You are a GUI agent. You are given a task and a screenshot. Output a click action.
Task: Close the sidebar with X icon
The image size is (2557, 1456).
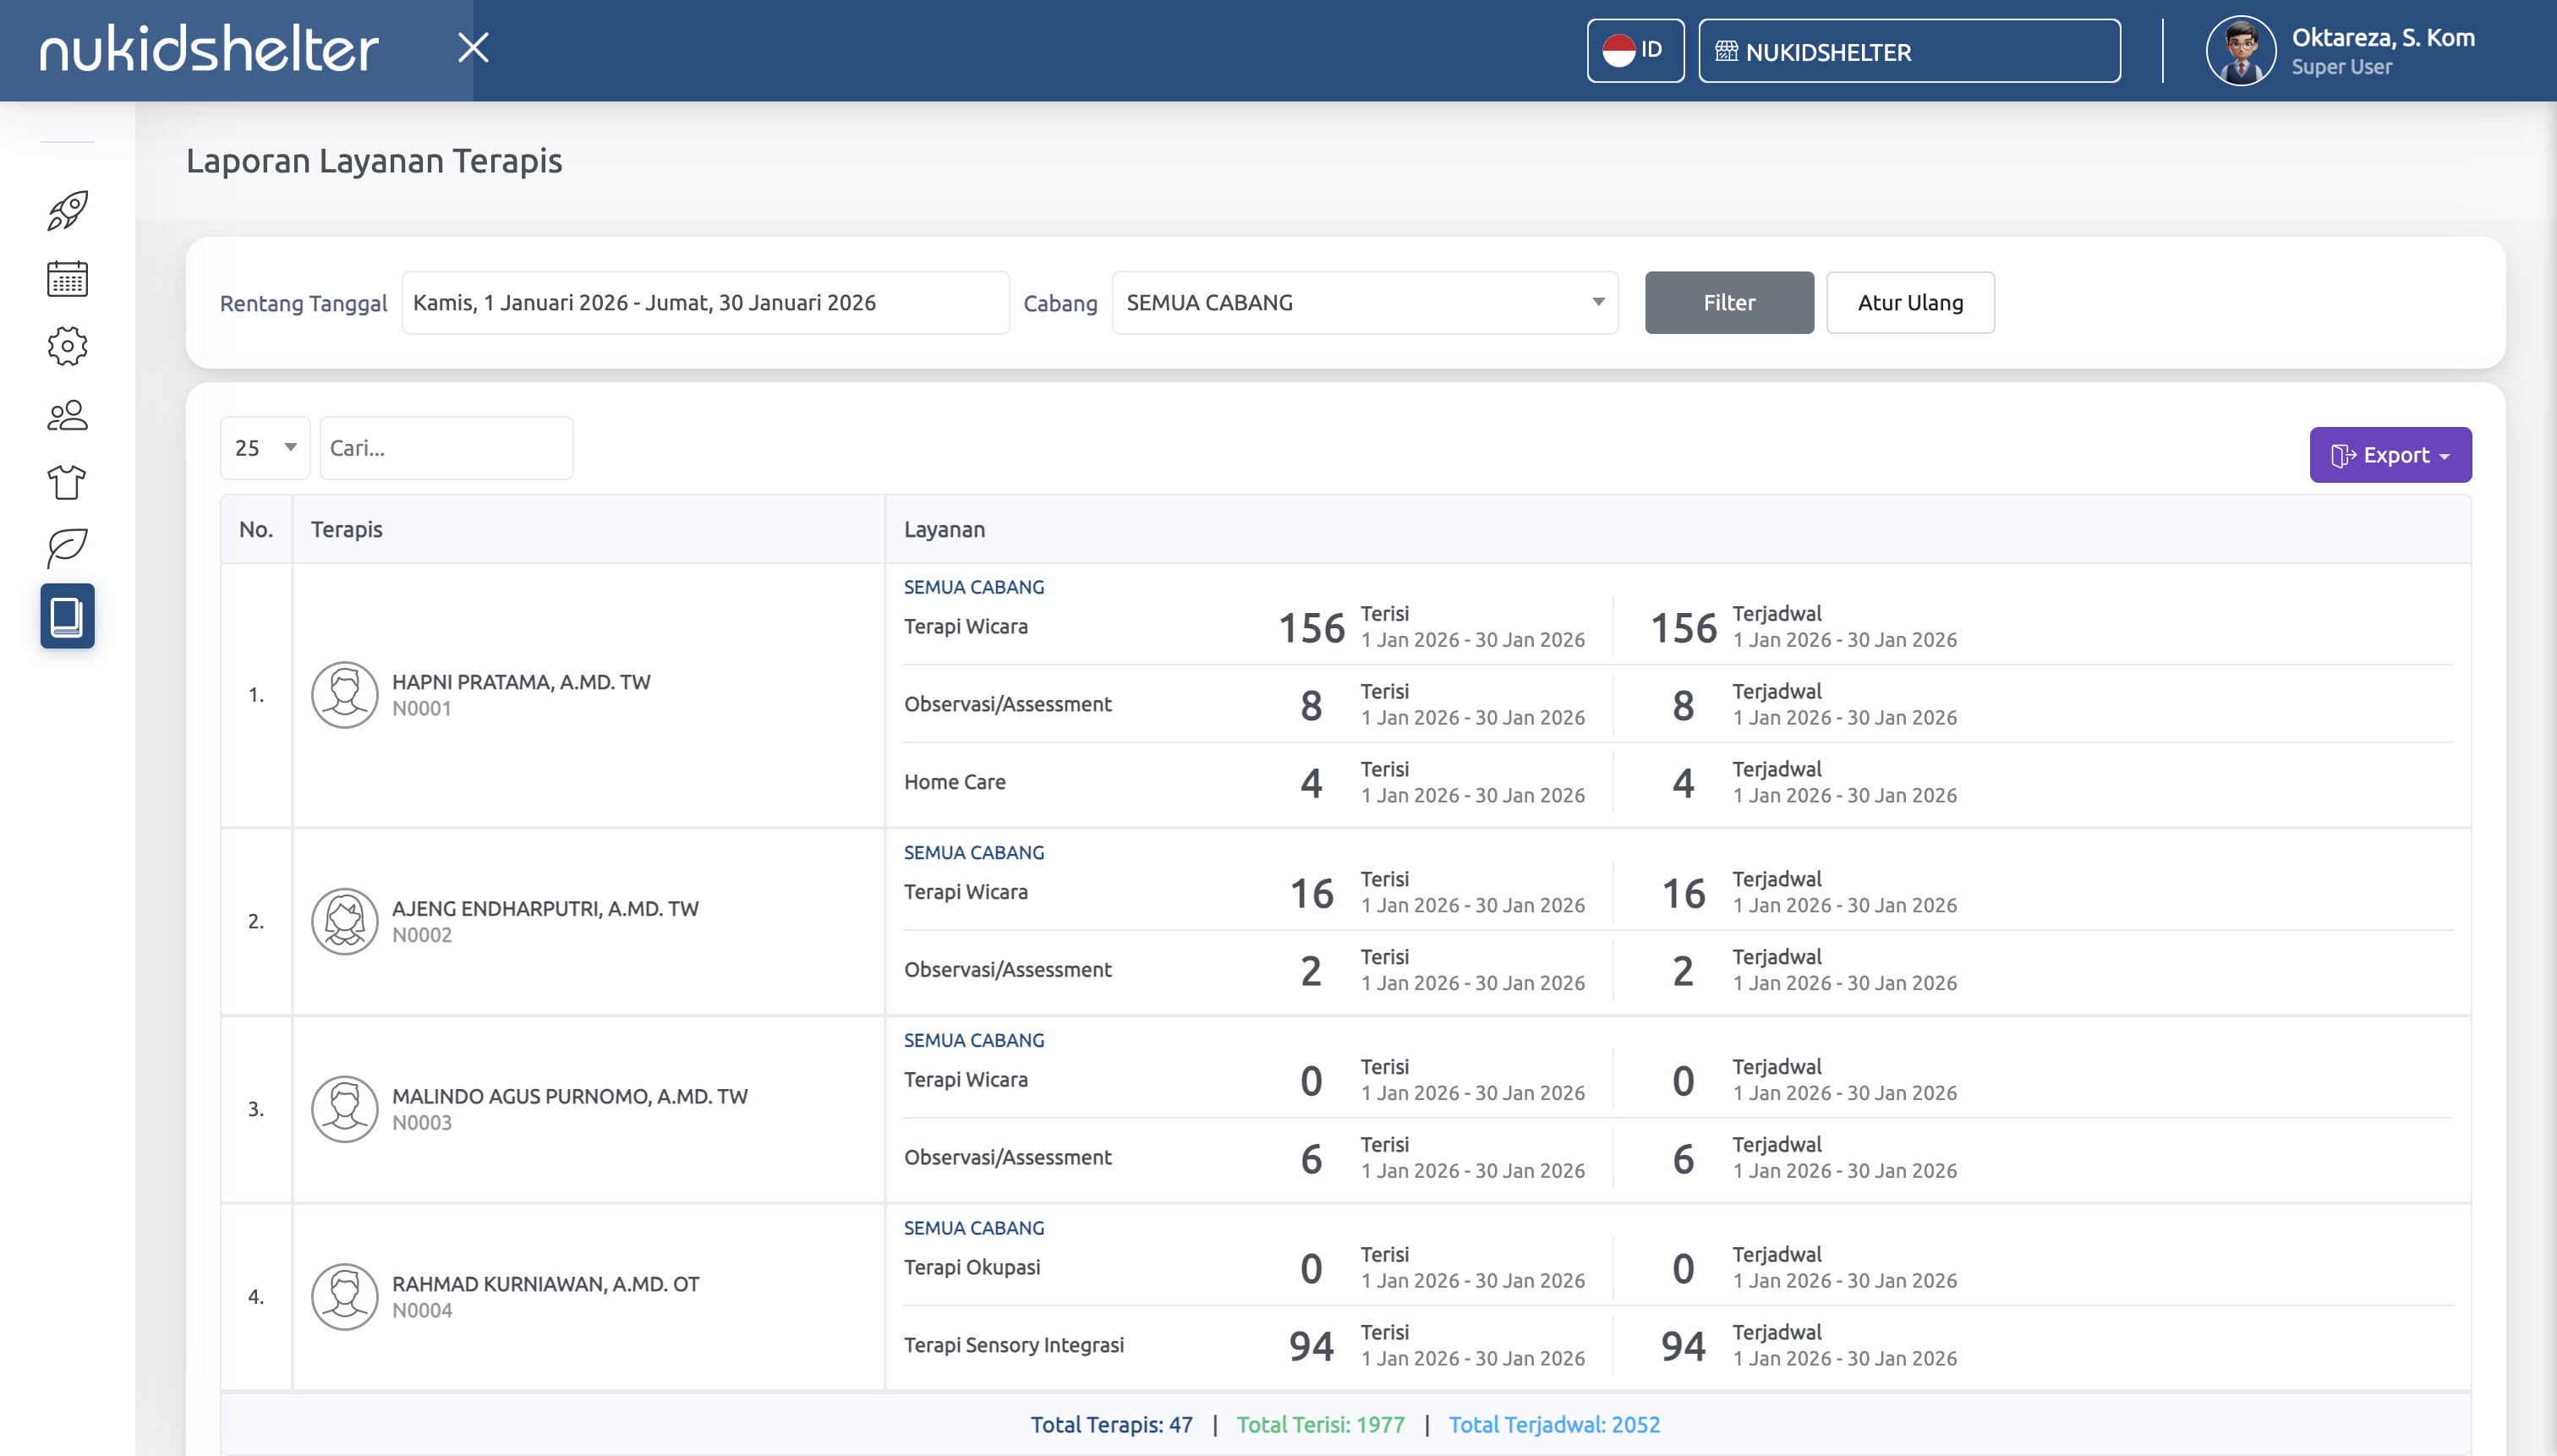(x=473, y=47)
